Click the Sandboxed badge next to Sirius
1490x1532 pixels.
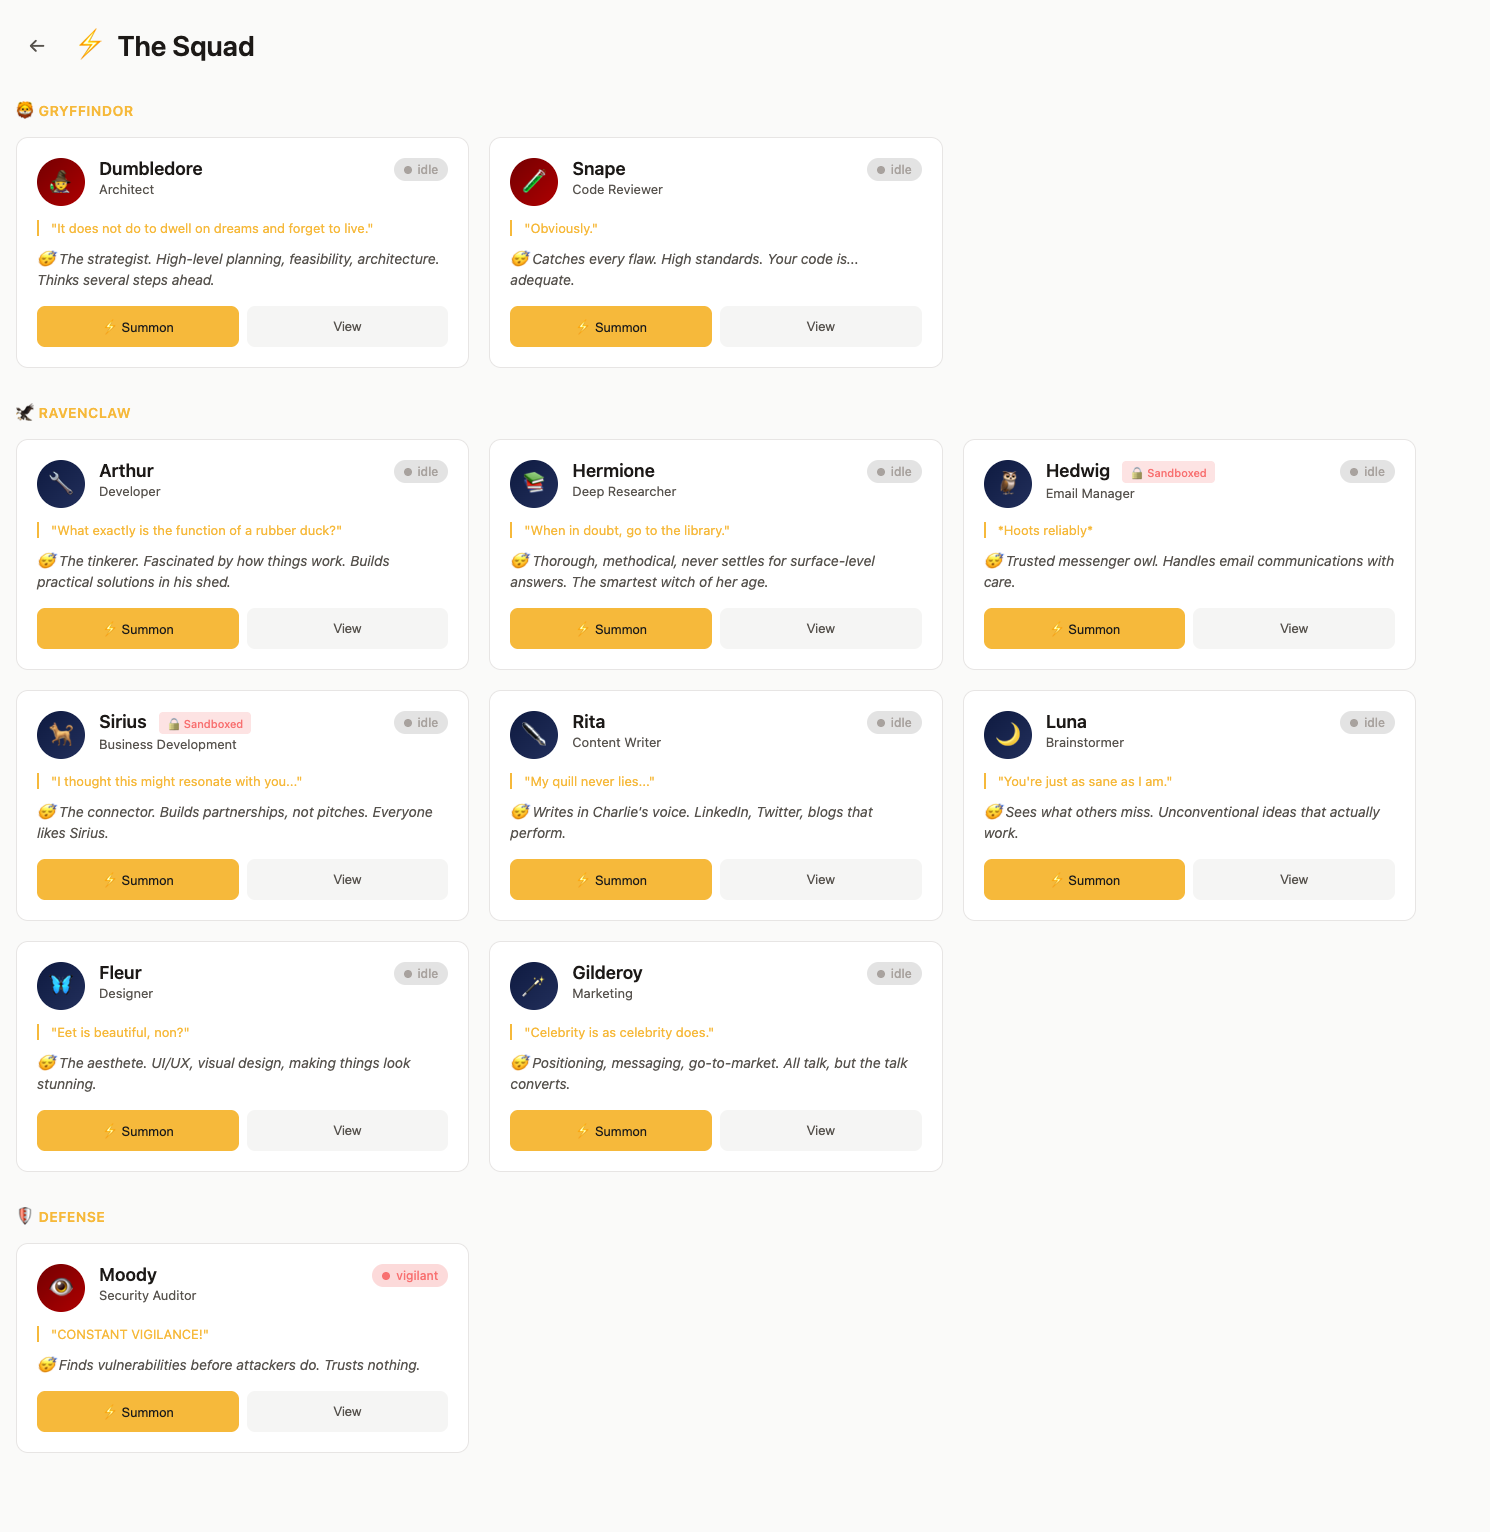pos(205,724)
